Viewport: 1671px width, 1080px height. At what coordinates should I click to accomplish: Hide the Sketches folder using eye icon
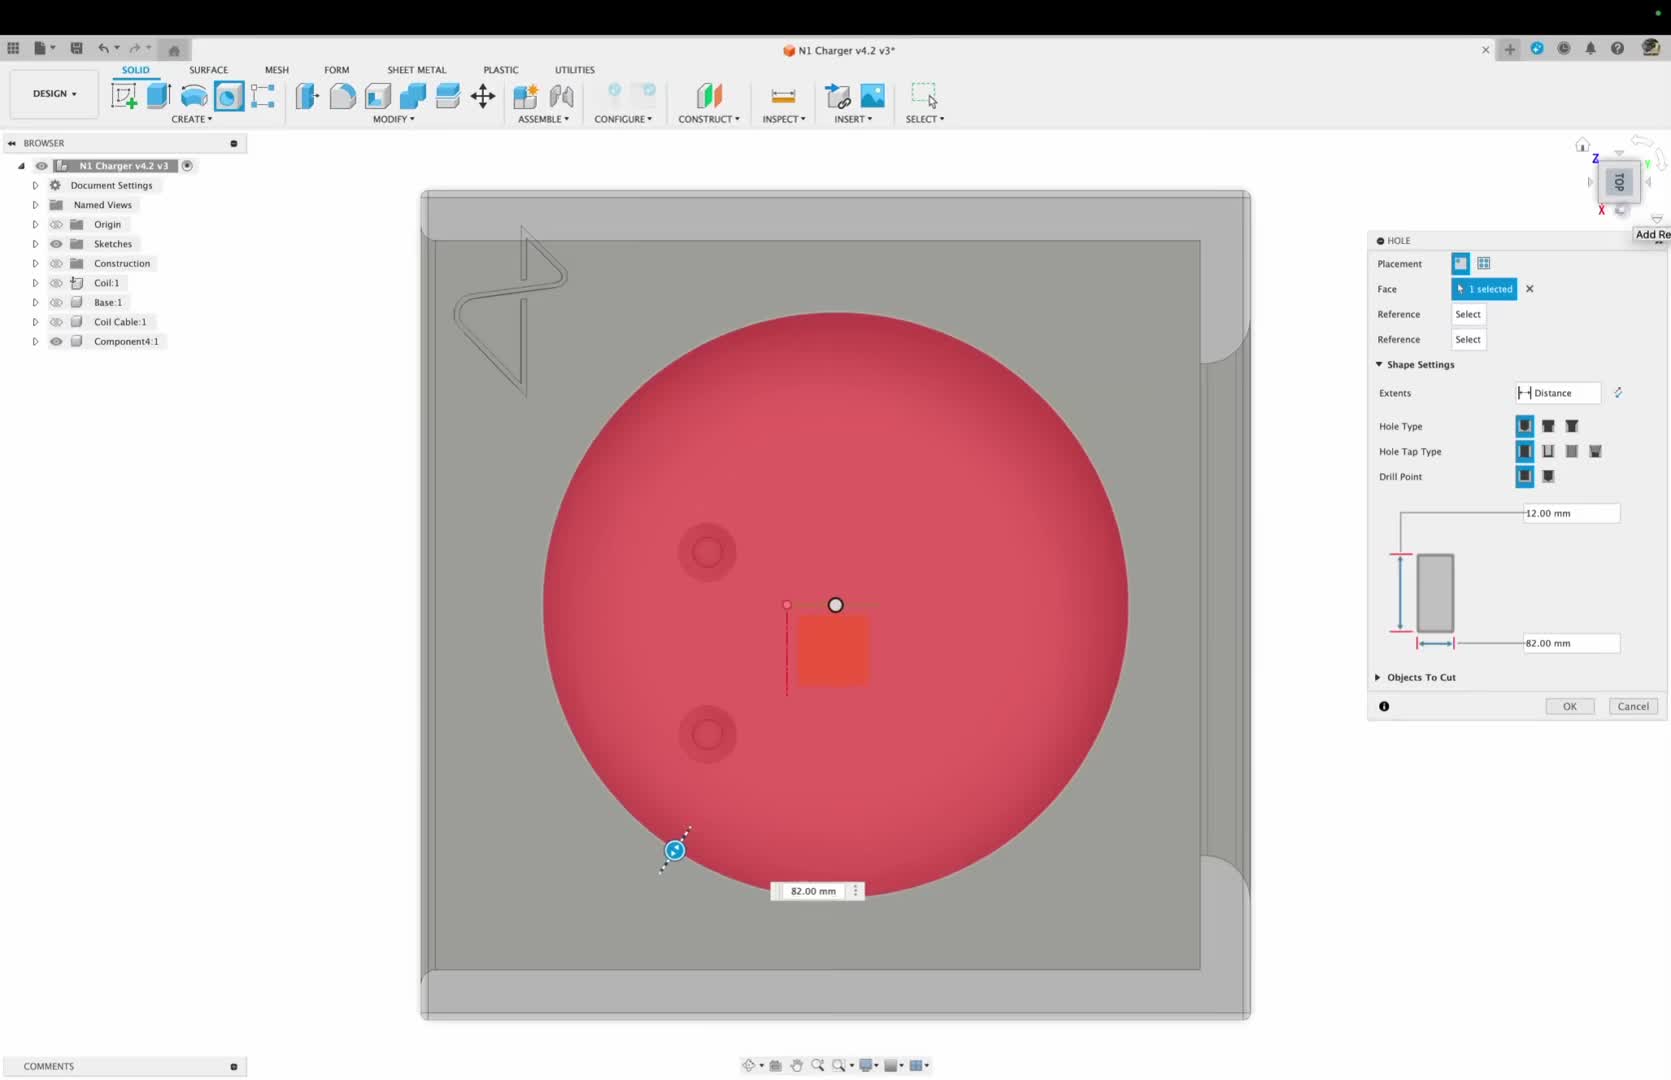tap(56, 244)
